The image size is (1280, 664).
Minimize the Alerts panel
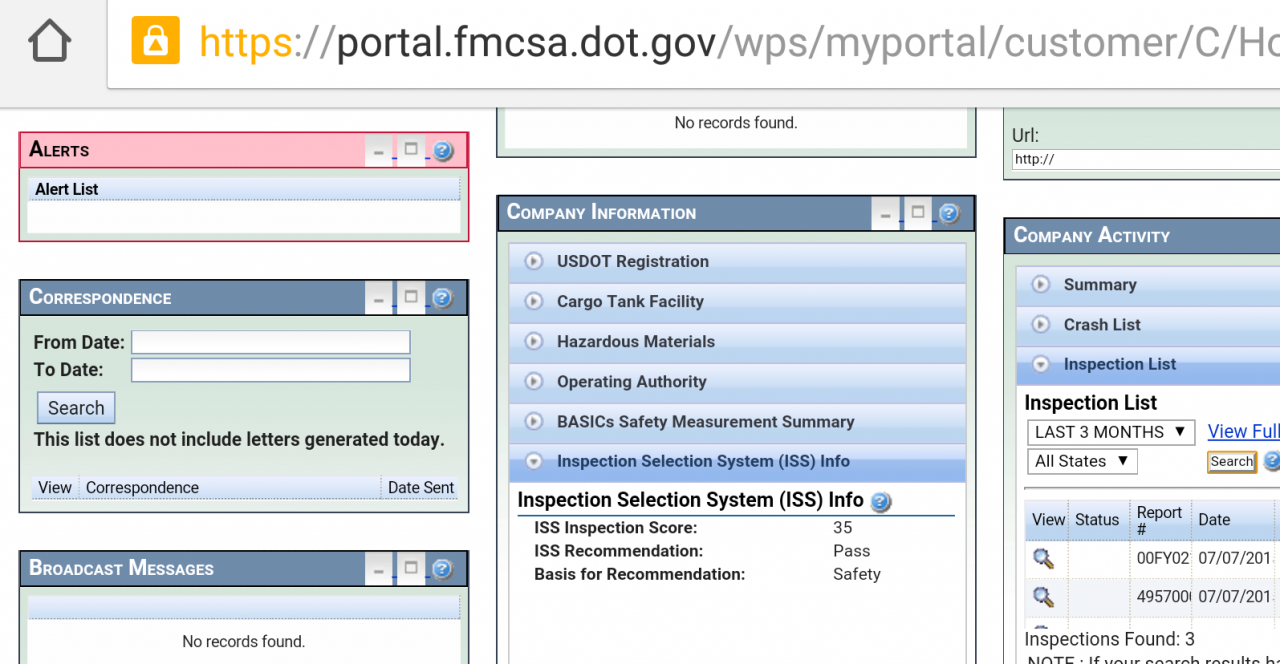coord(378,152)
